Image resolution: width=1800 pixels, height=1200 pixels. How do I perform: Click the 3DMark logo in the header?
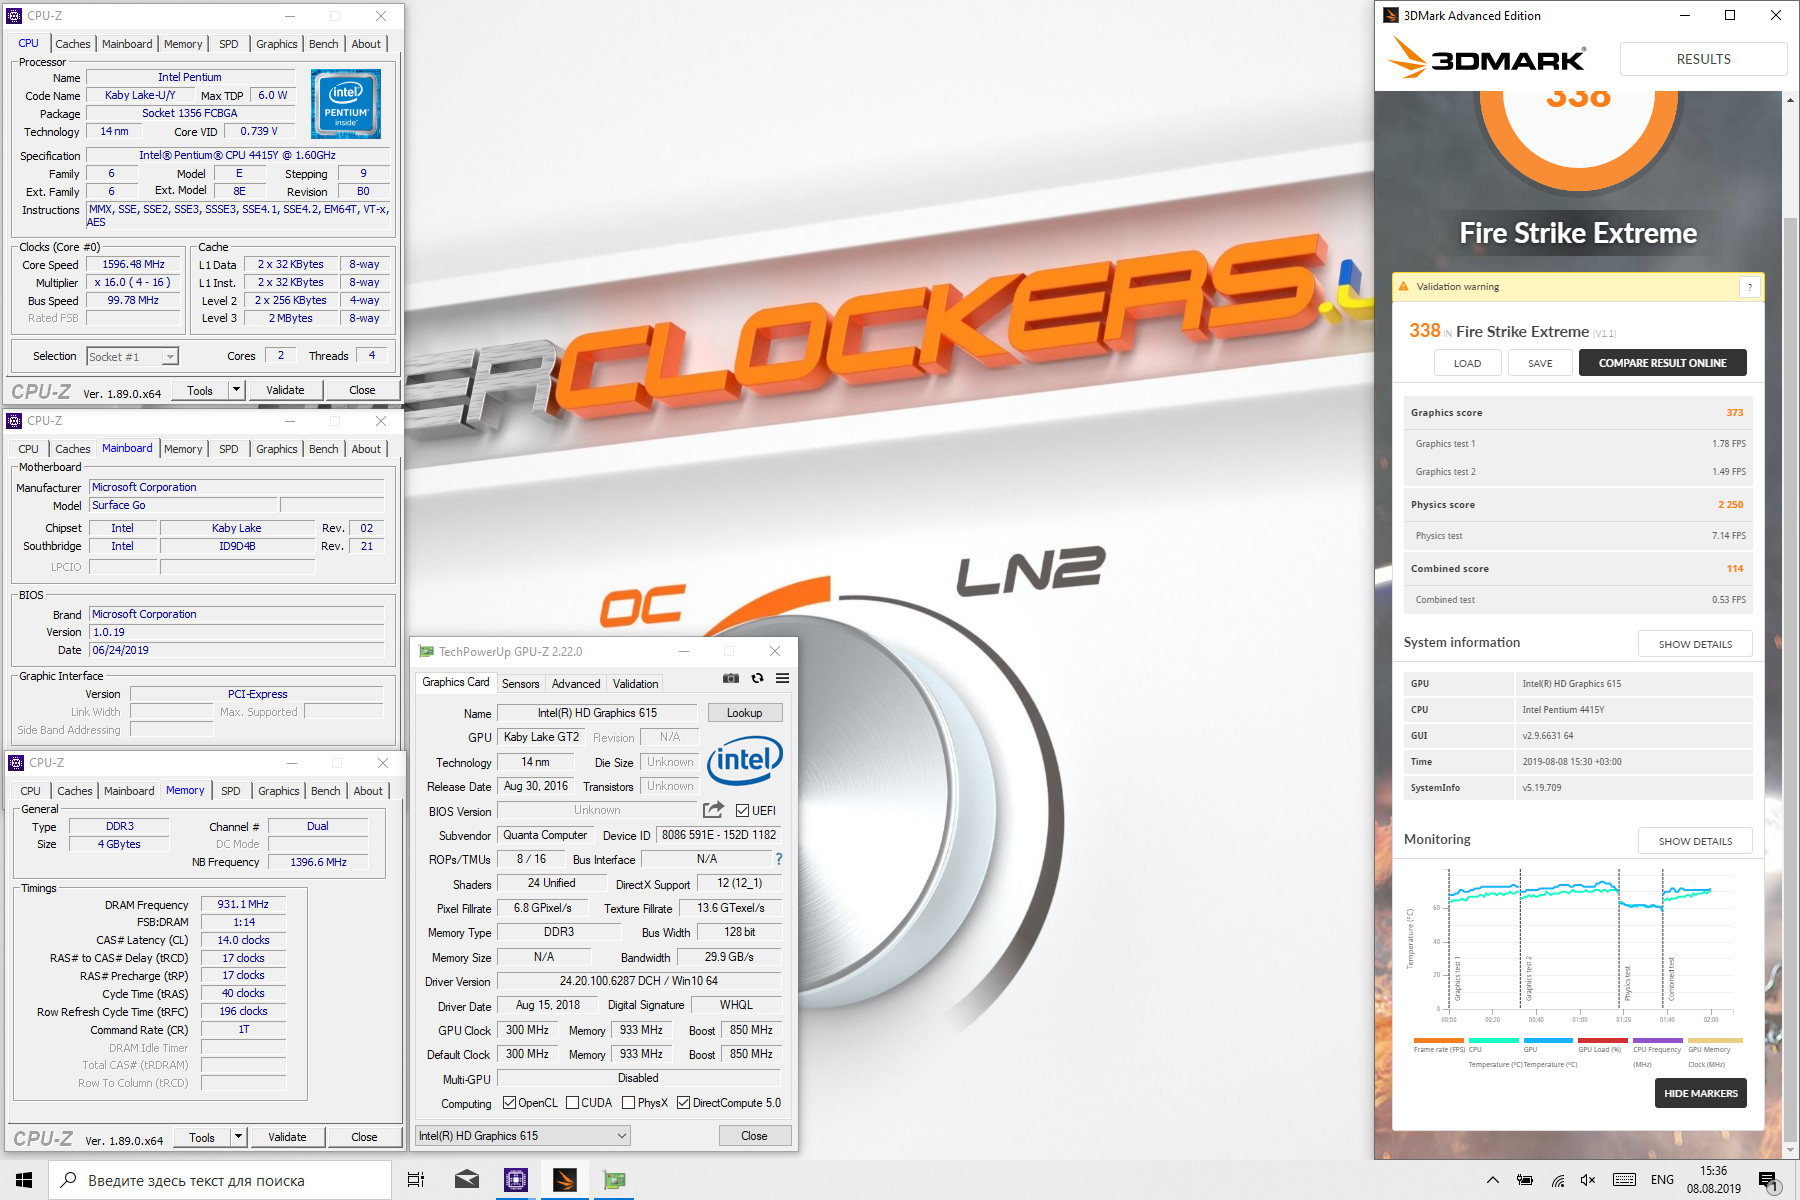[x=1486, y=58]
